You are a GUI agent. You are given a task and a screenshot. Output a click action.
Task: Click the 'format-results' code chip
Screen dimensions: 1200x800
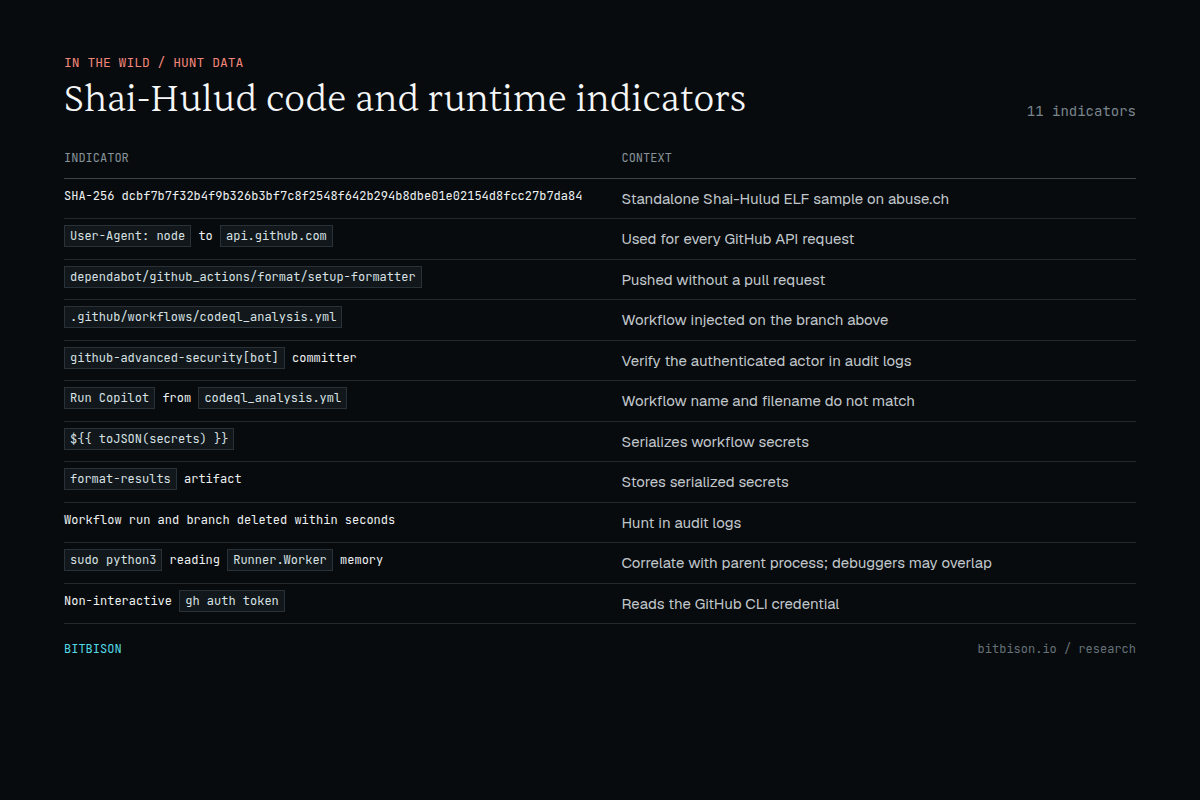click(x=120, y=479)
